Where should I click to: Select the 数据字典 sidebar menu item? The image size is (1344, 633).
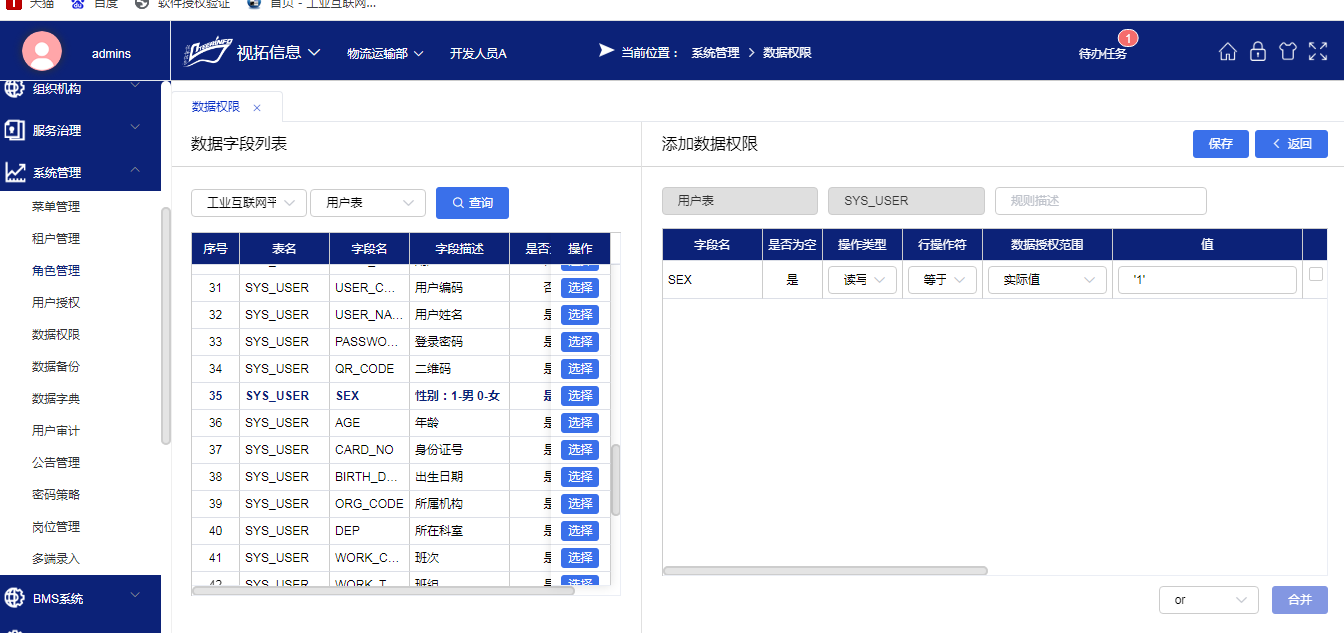(x=56, y=399)
